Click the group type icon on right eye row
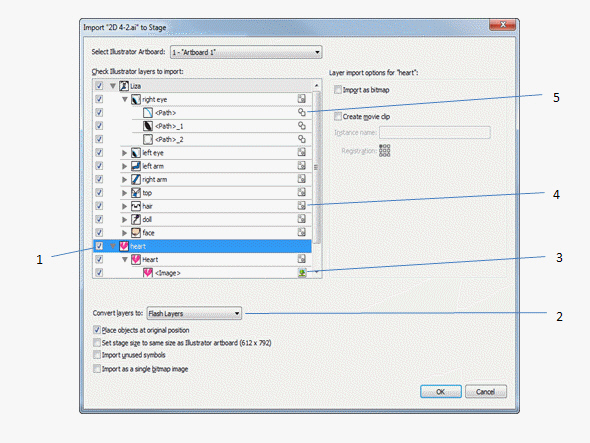Viewport: 590px width, 443px height. 301,99
